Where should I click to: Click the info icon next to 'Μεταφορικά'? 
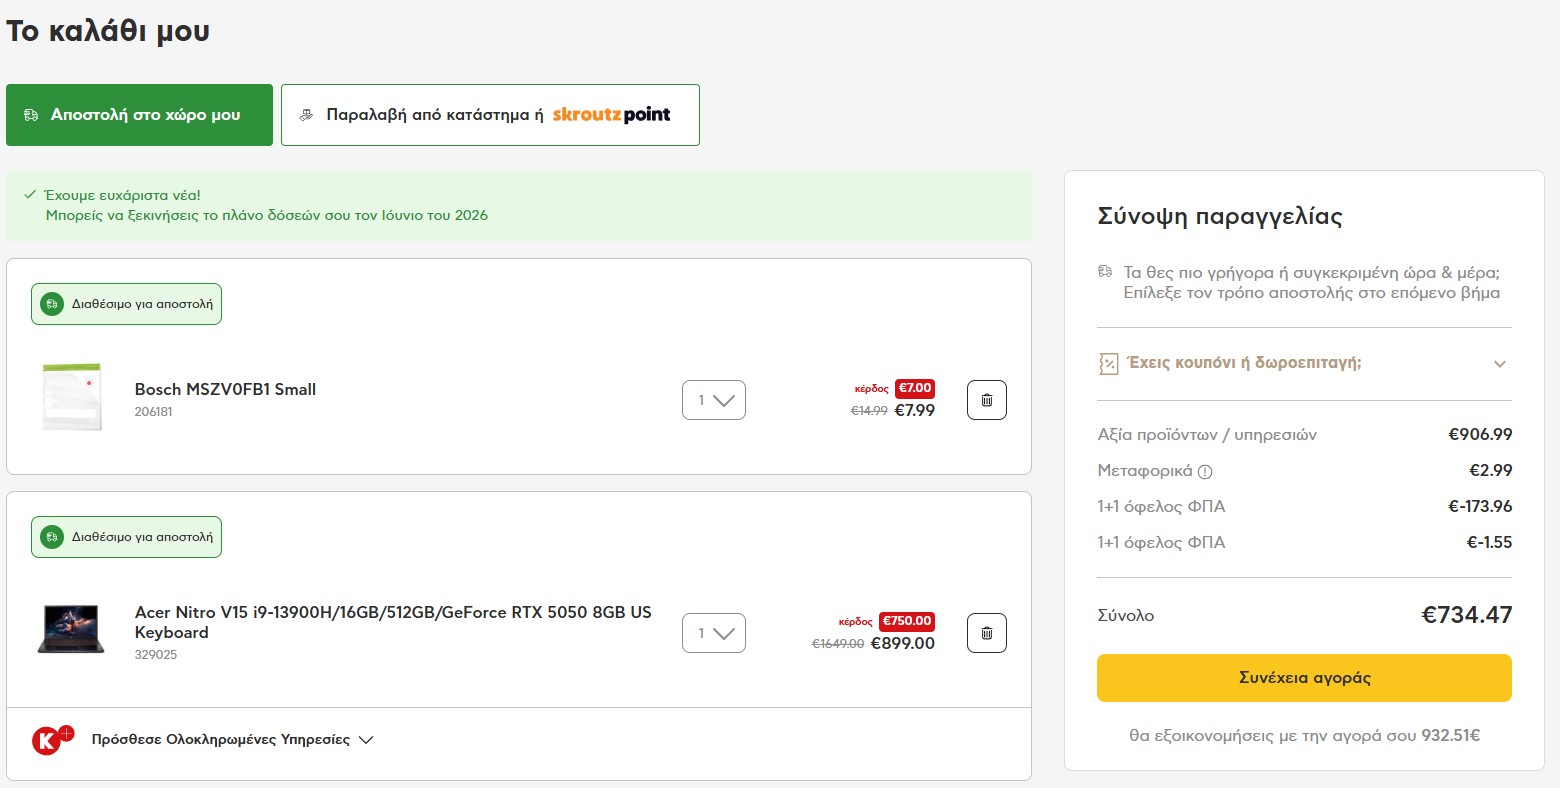pyautogui.click(x=1205, y=472)
